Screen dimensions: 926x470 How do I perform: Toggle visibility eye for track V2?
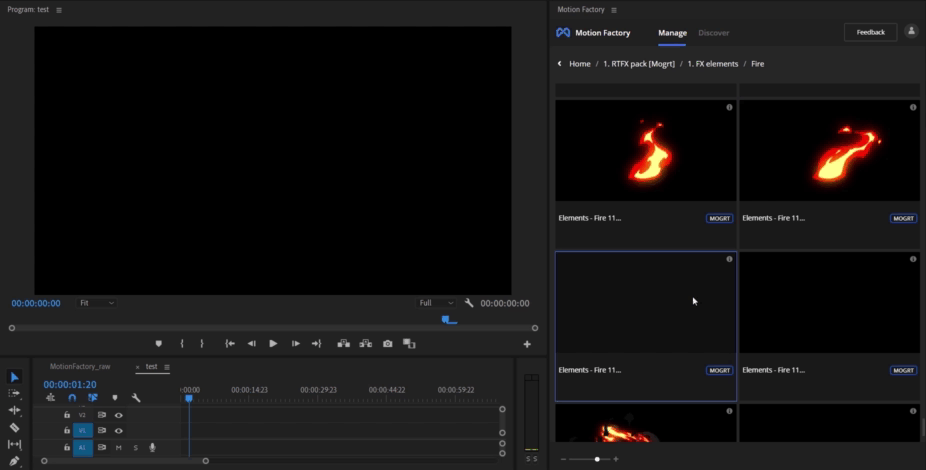(118, 415)
